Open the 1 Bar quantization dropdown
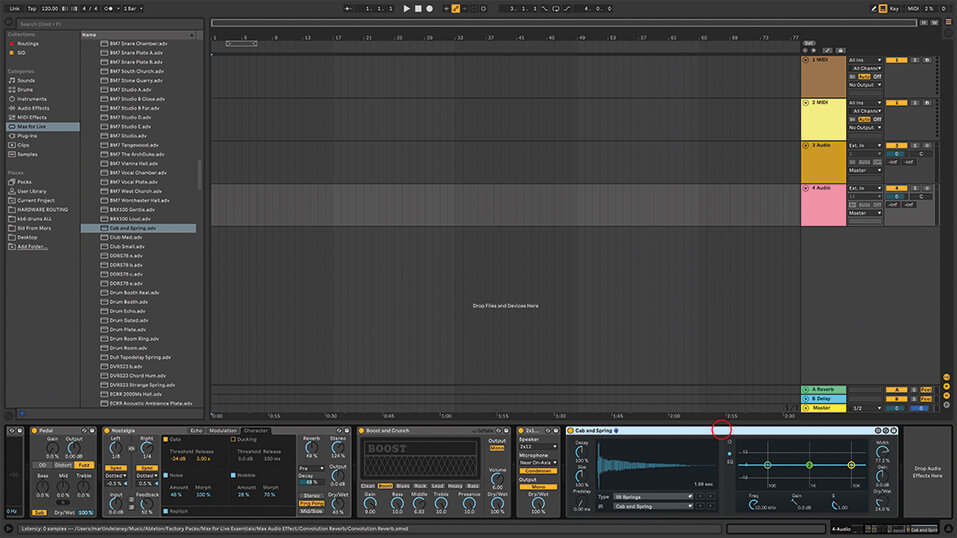 (133, 9)
